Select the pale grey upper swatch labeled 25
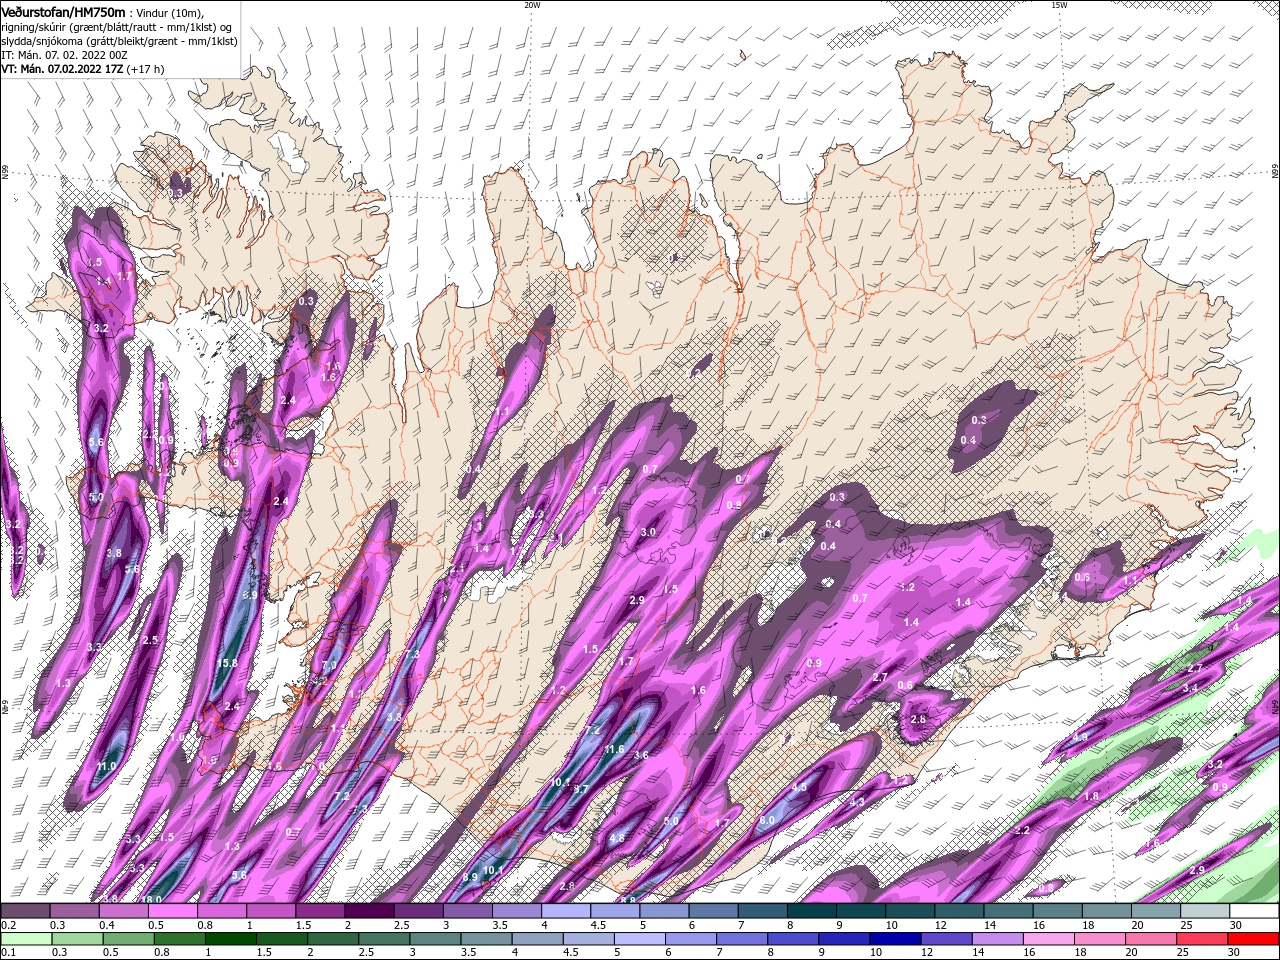 tap(1205, 911)
